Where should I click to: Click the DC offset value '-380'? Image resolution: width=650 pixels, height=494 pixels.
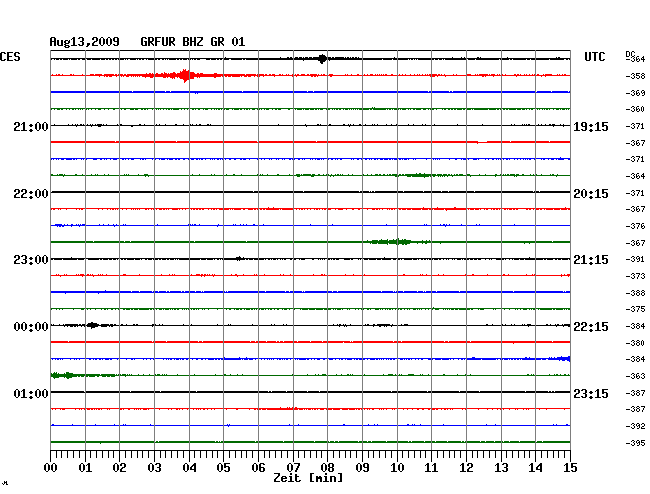click(x=635, y=343)
